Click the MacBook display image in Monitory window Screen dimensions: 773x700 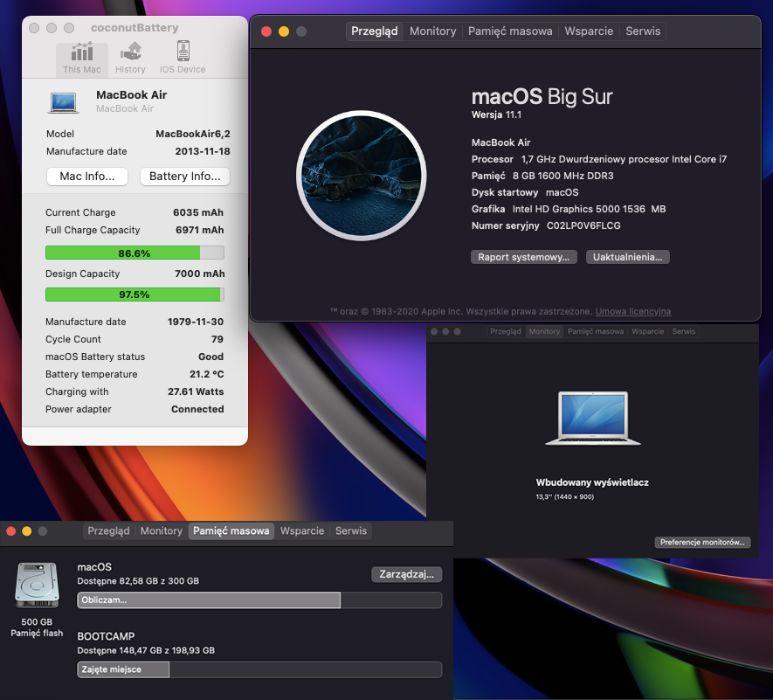coord(593,418)
